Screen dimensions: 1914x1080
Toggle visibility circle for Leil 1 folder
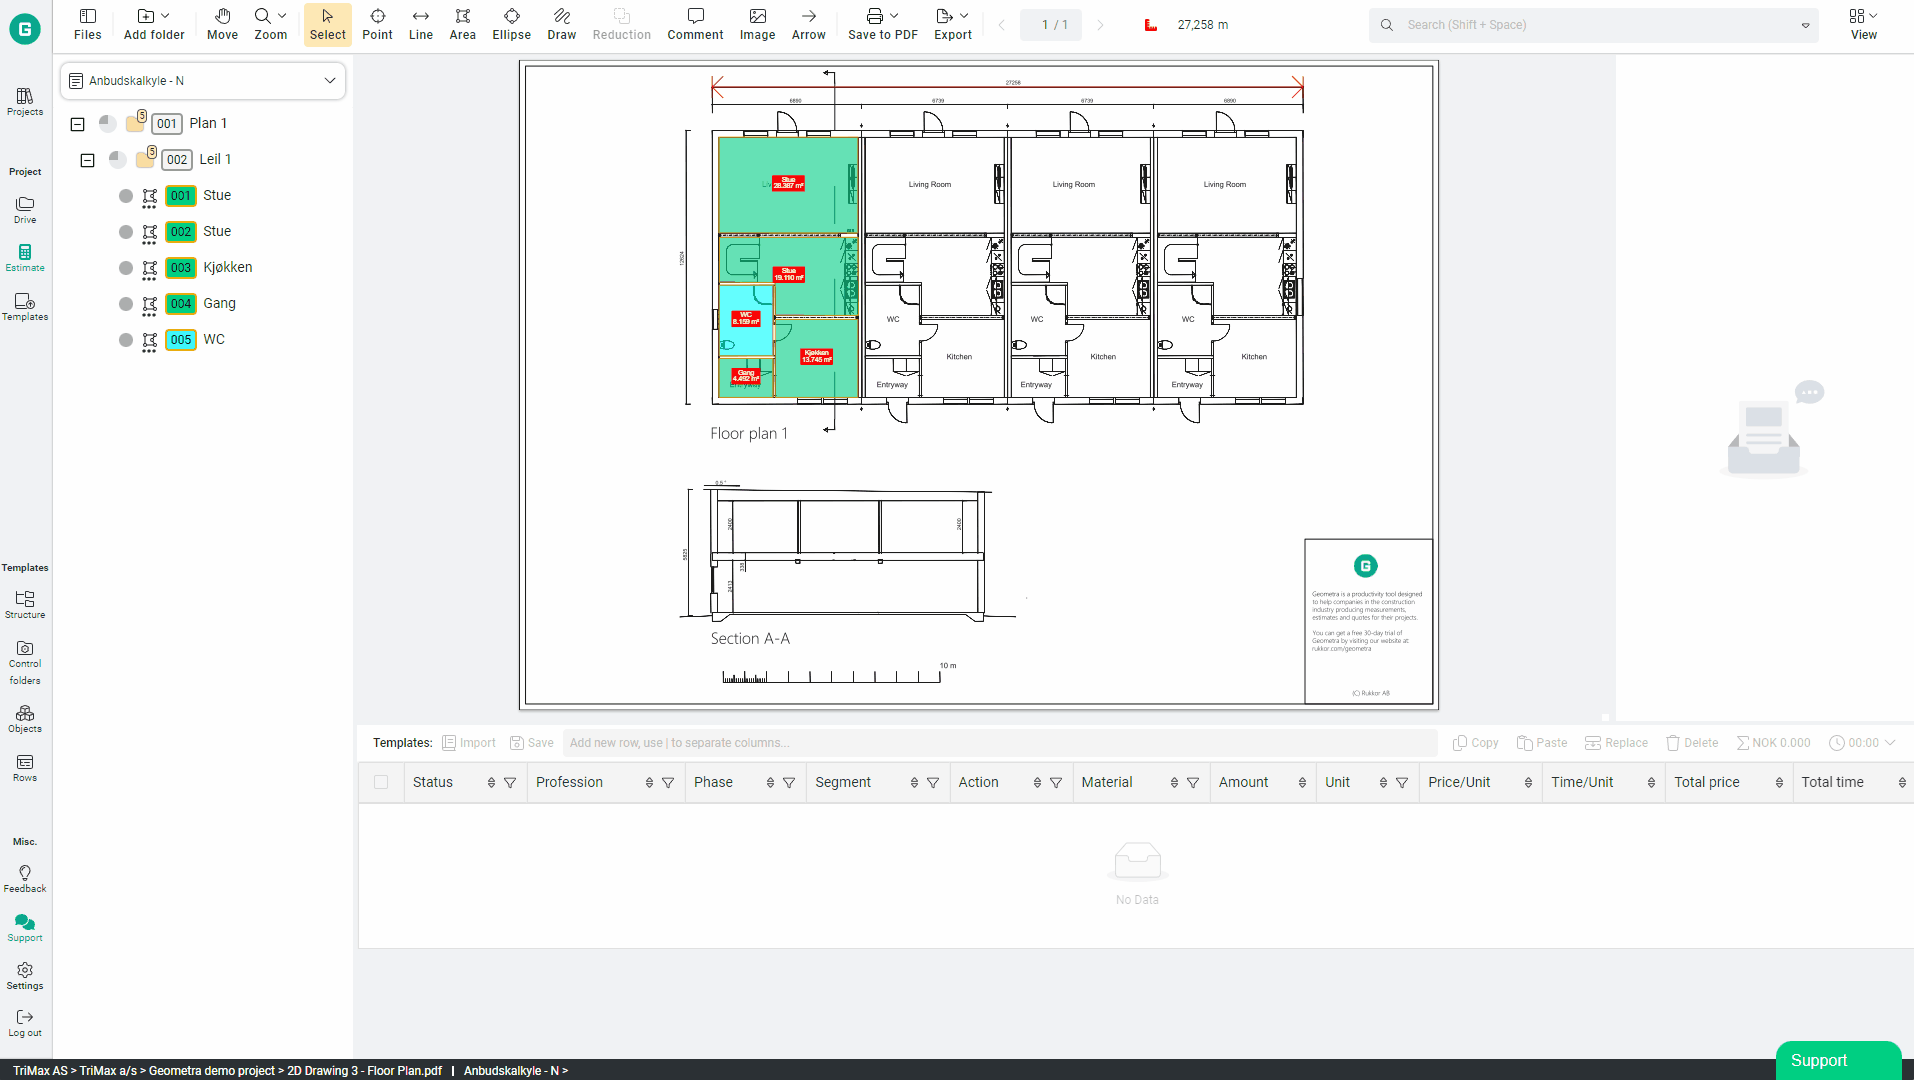click(x=117, y=159)
